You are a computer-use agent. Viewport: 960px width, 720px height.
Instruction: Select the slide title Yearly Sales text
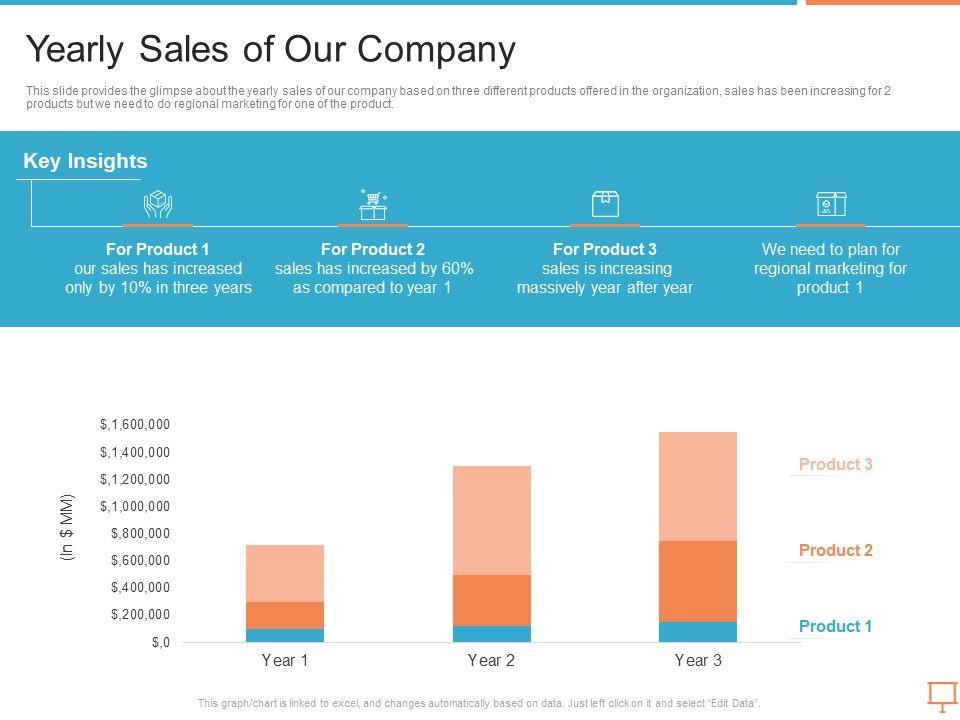[270, 49]
